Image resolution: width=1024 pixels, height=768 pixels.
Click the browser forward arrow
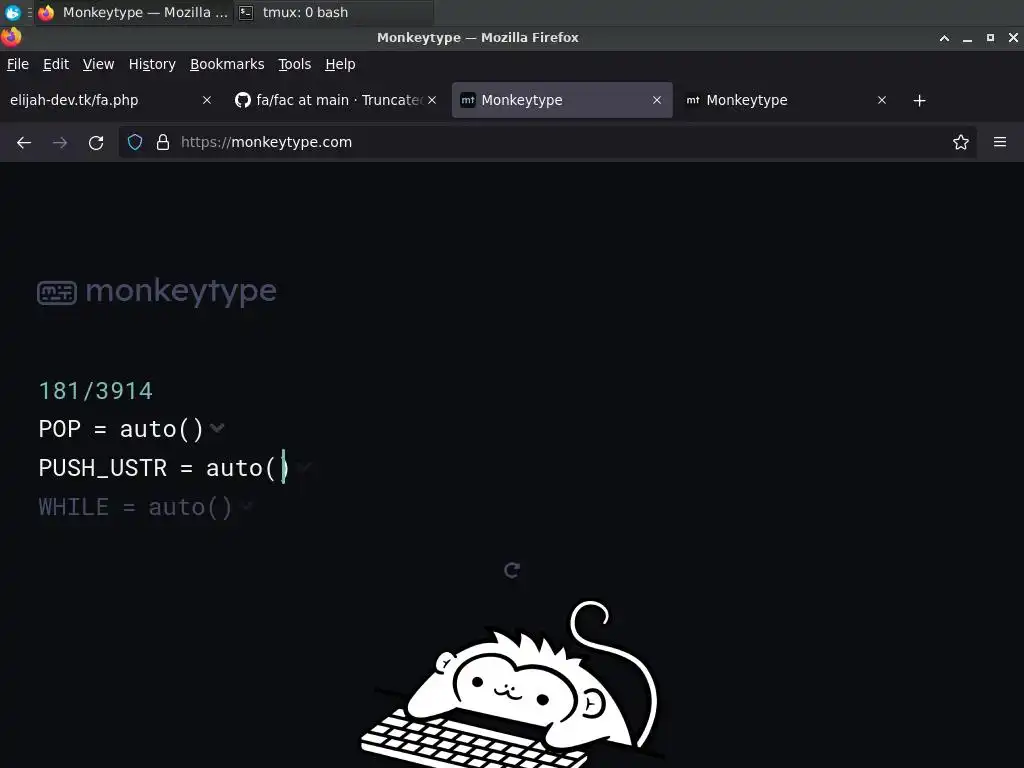click(60, 142)
